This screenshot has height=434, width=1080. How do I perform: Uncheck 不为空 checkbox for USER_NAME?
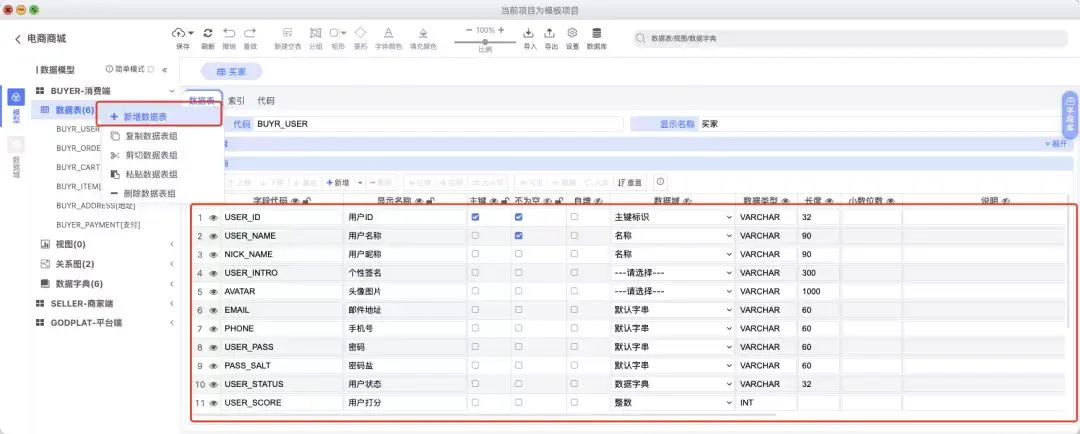[x=519, y=236]
